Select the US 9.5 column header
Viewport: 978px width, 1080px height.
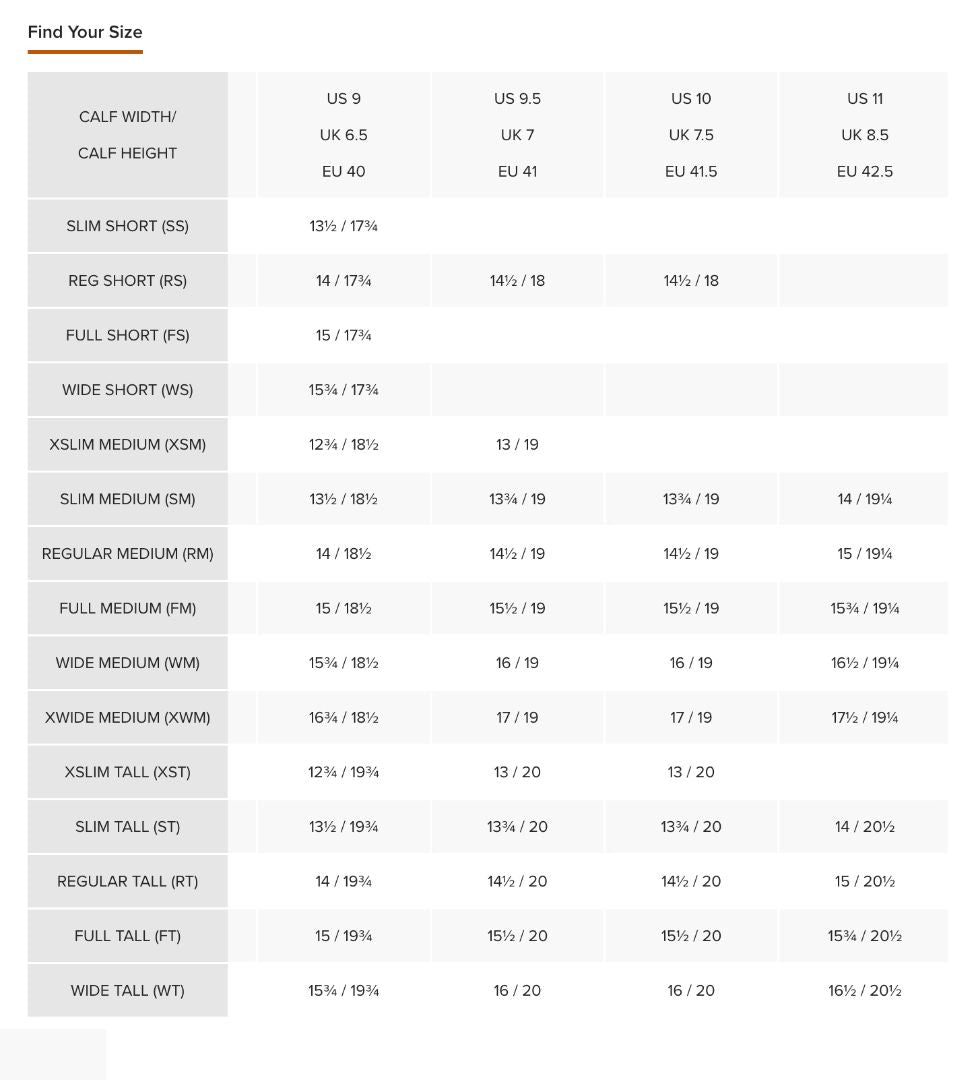[517, 135]
